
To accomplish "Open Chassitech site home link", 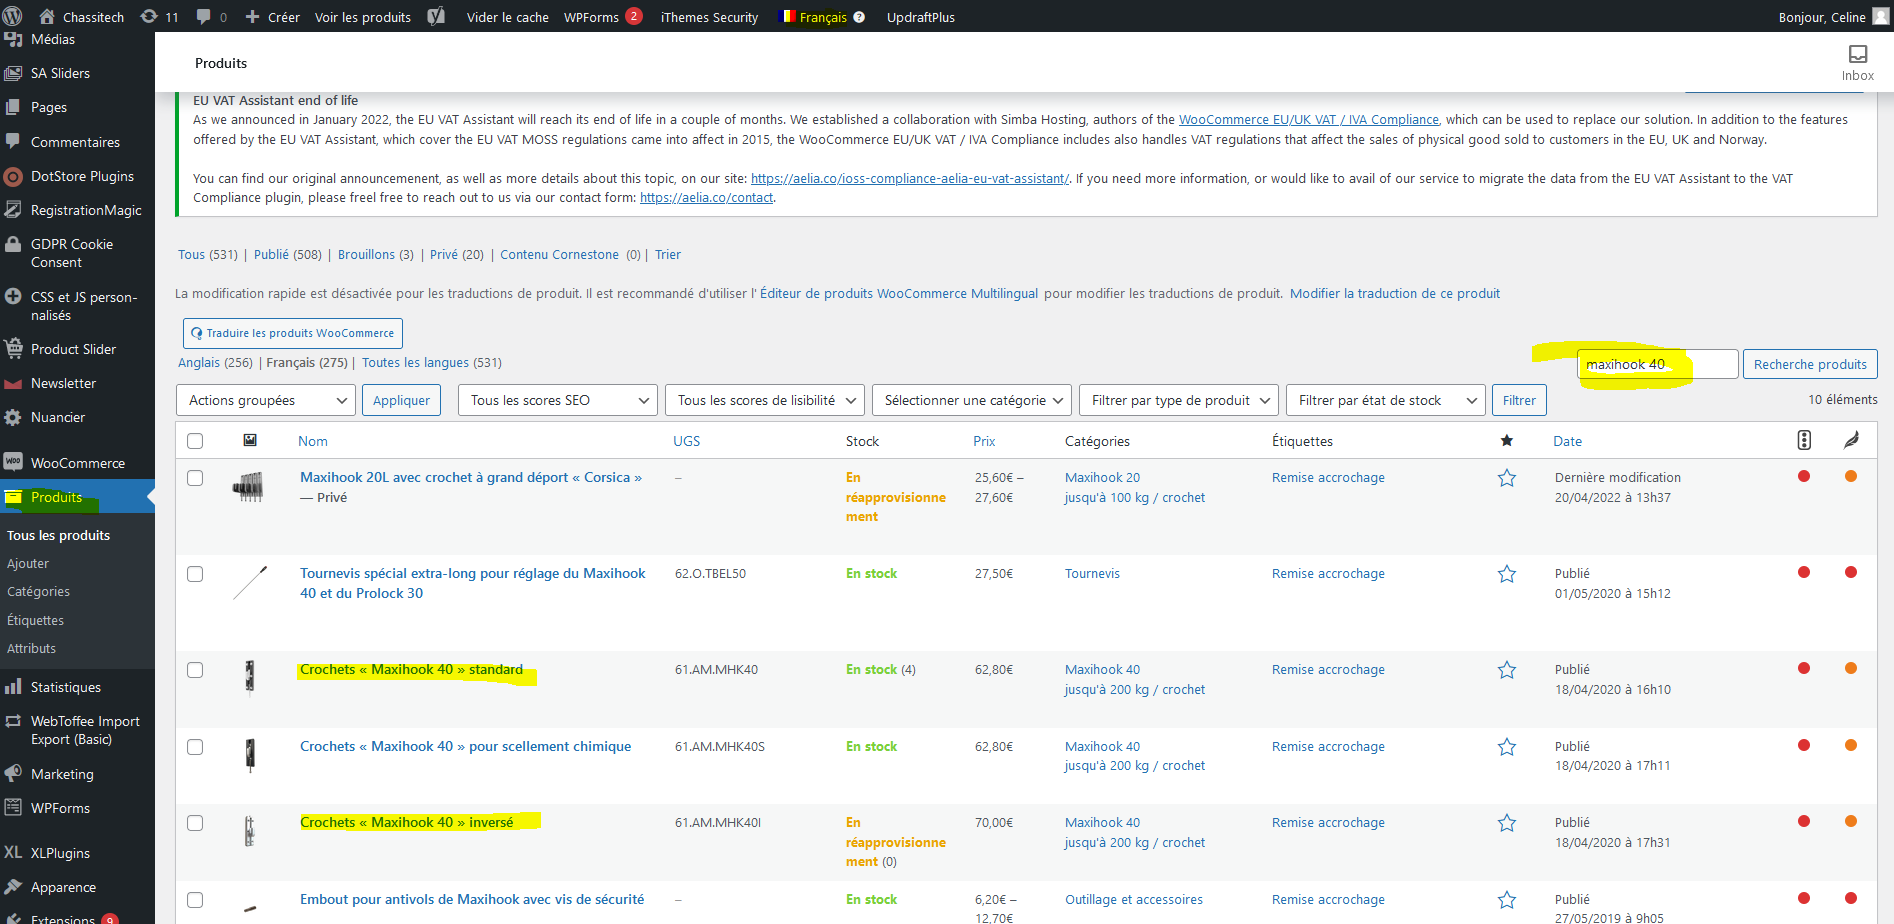I will click(81, 17).
